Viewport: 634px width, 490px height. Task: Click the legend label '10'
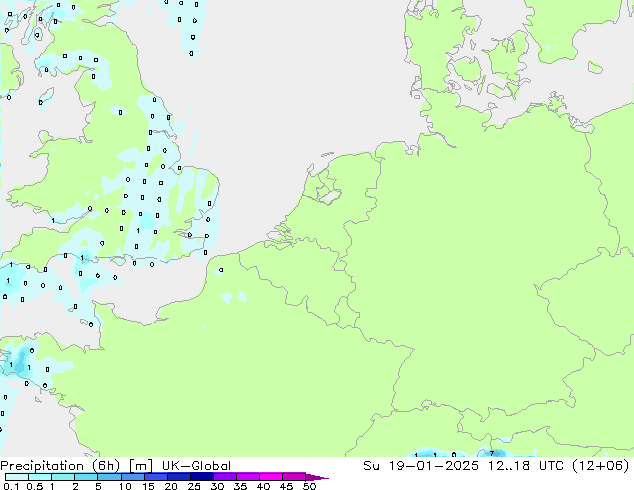[125, 486]
